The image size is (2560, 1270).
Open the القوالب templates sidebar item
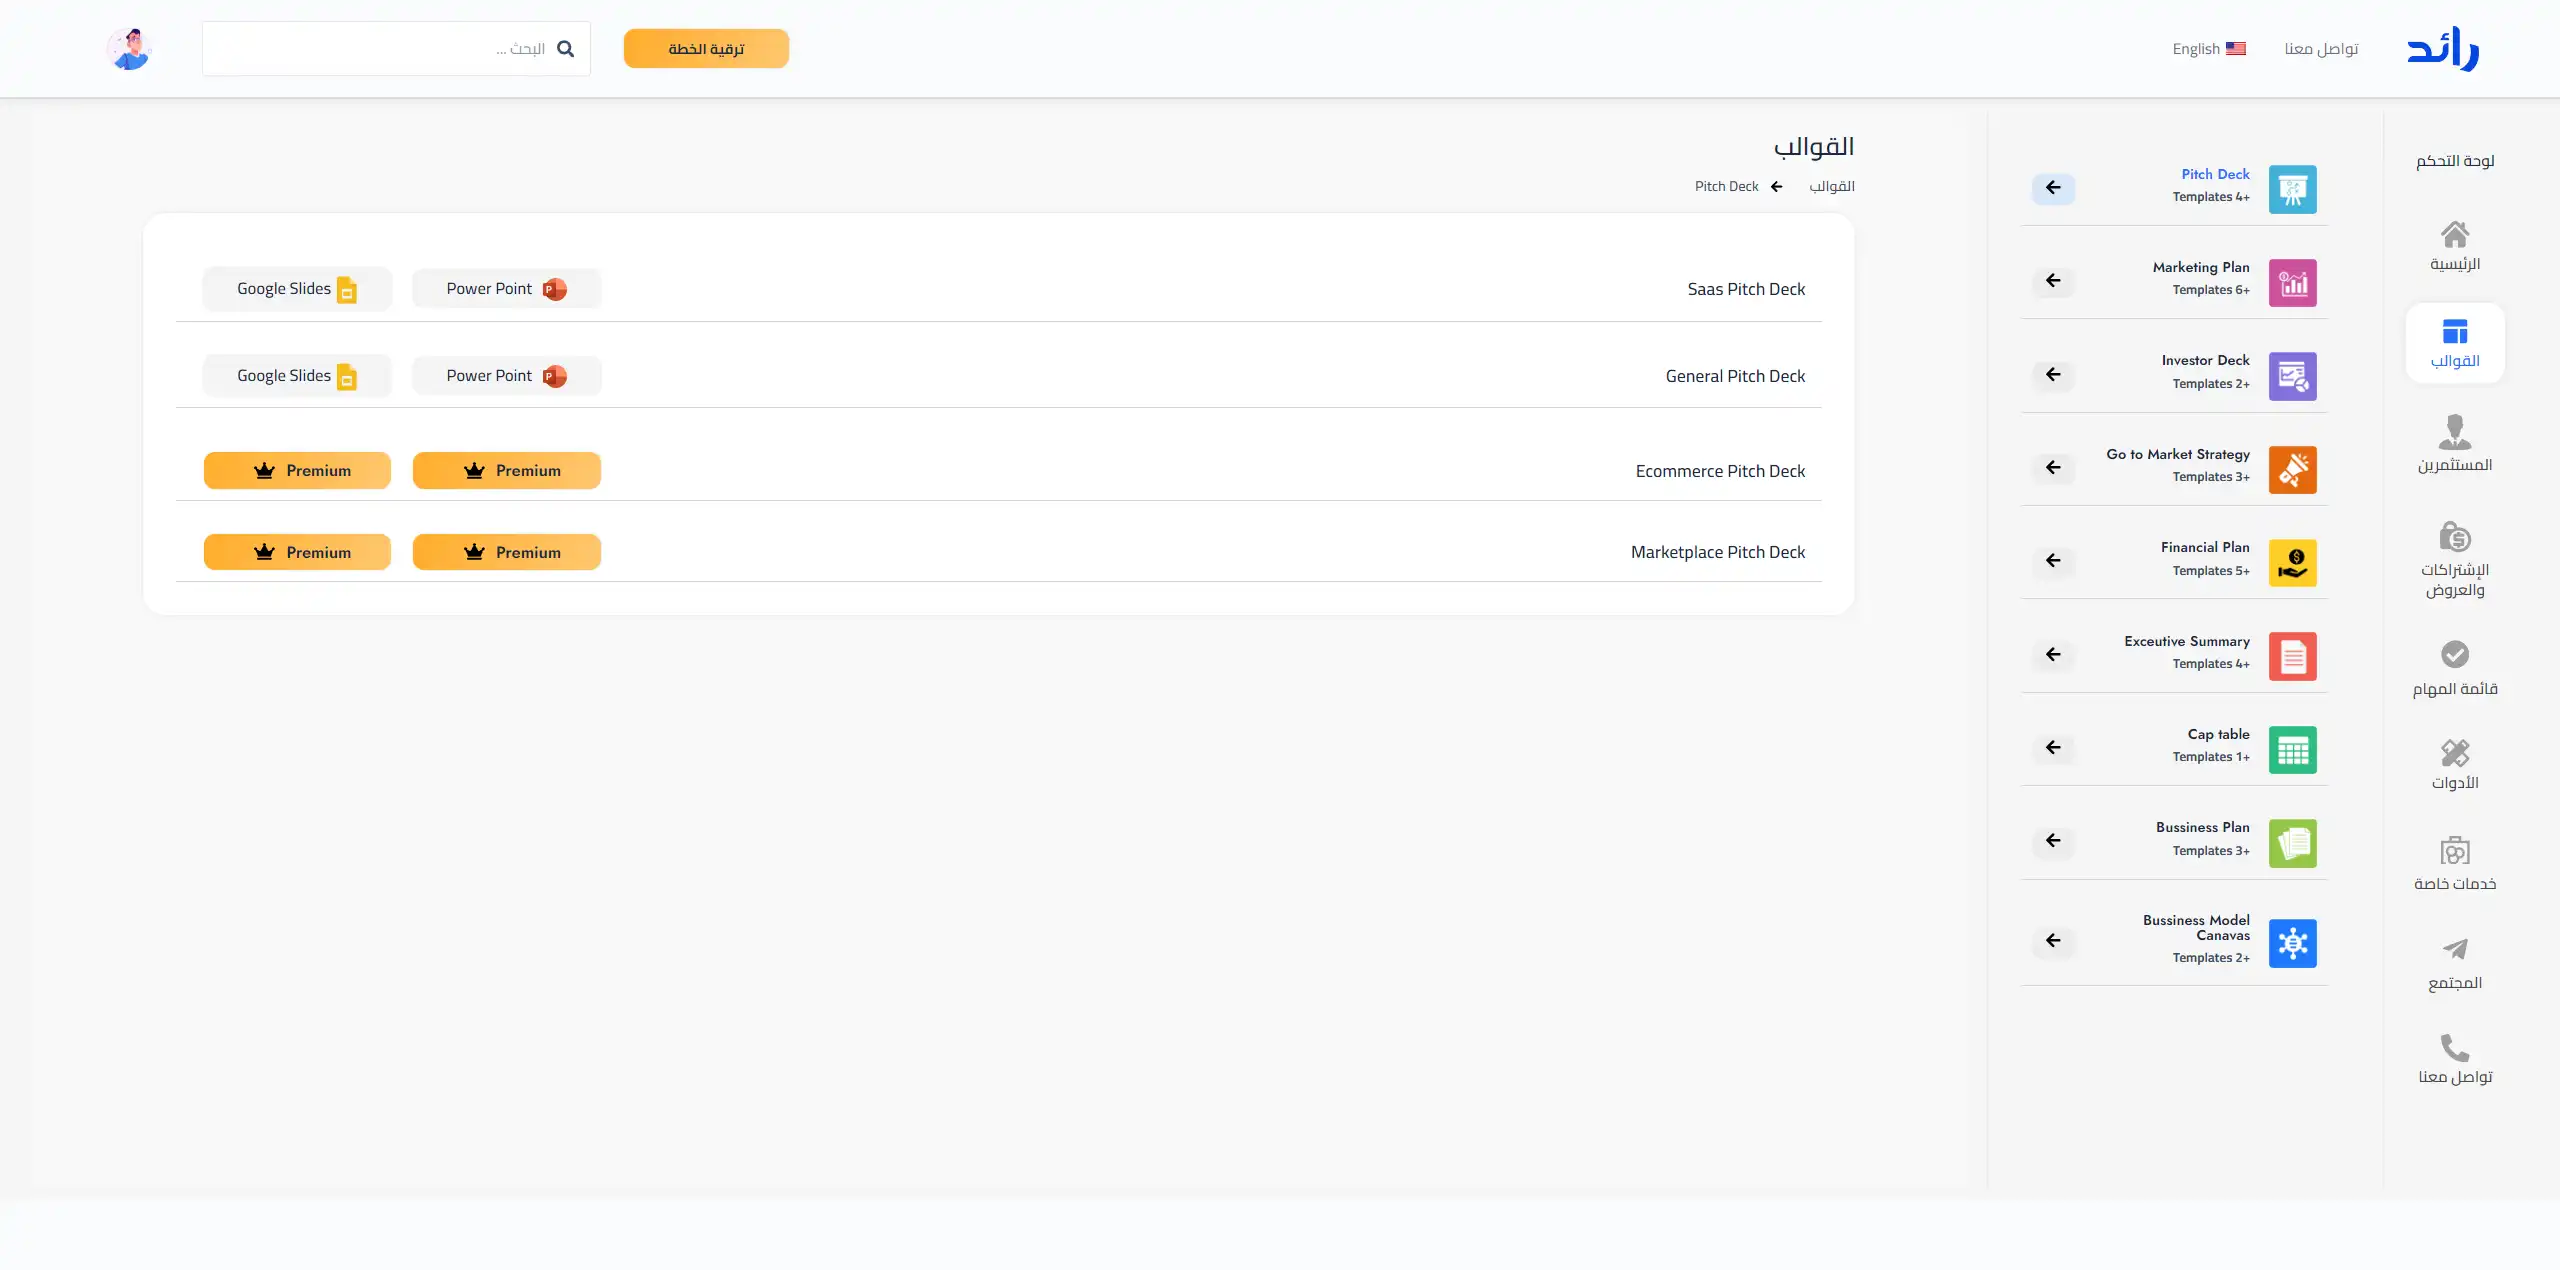coord(2454,343)
